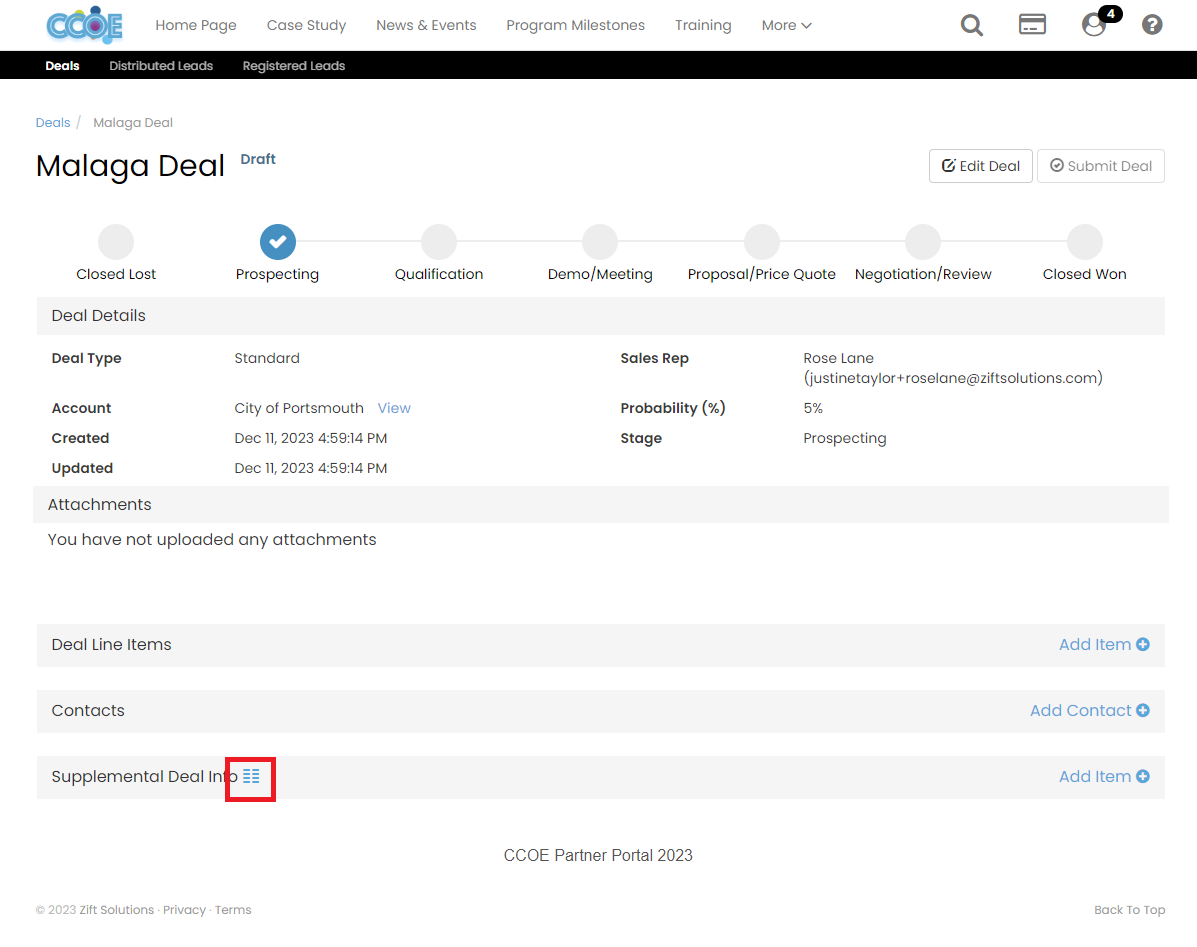
Task: Go to Home Page menu
Action: point(196,25)
